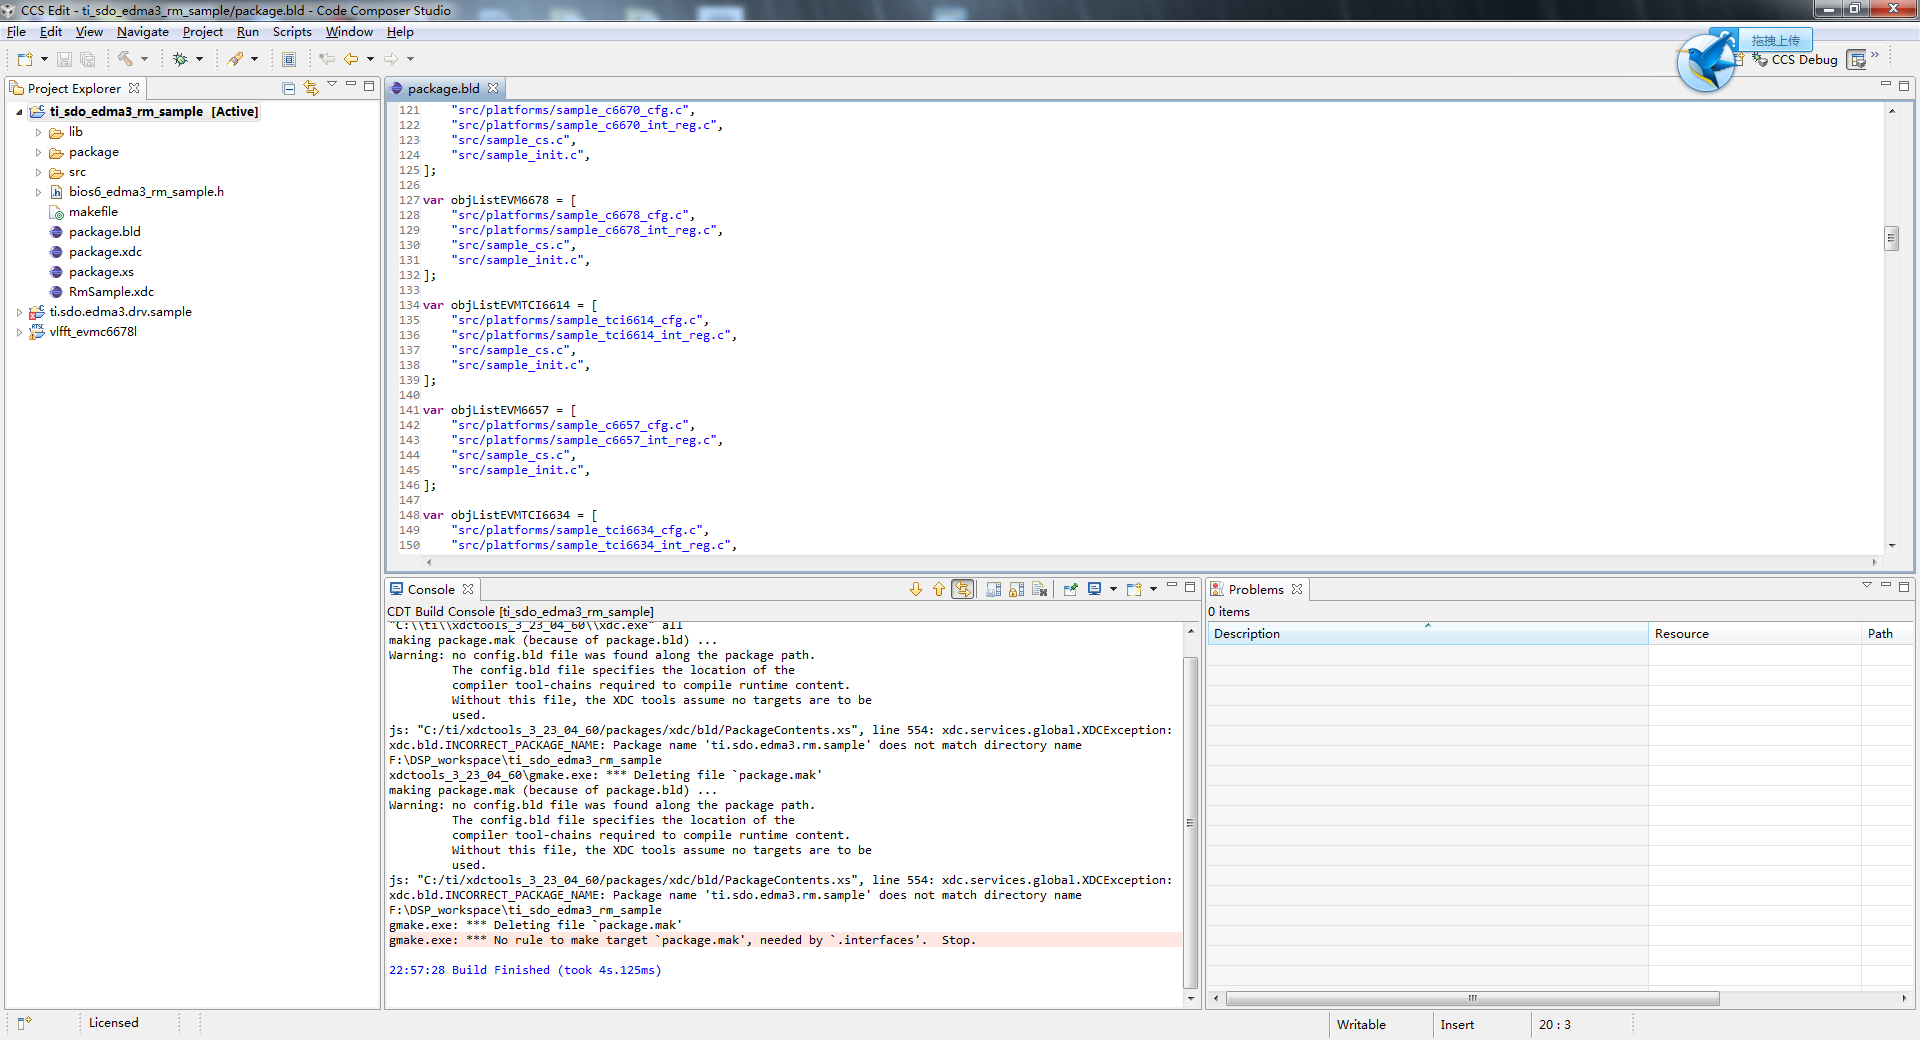Expand ti.sdo.edma3.drv.sample project
Image resolution: width=1920 pixels, height=1040 pixels.
point(19,312)
